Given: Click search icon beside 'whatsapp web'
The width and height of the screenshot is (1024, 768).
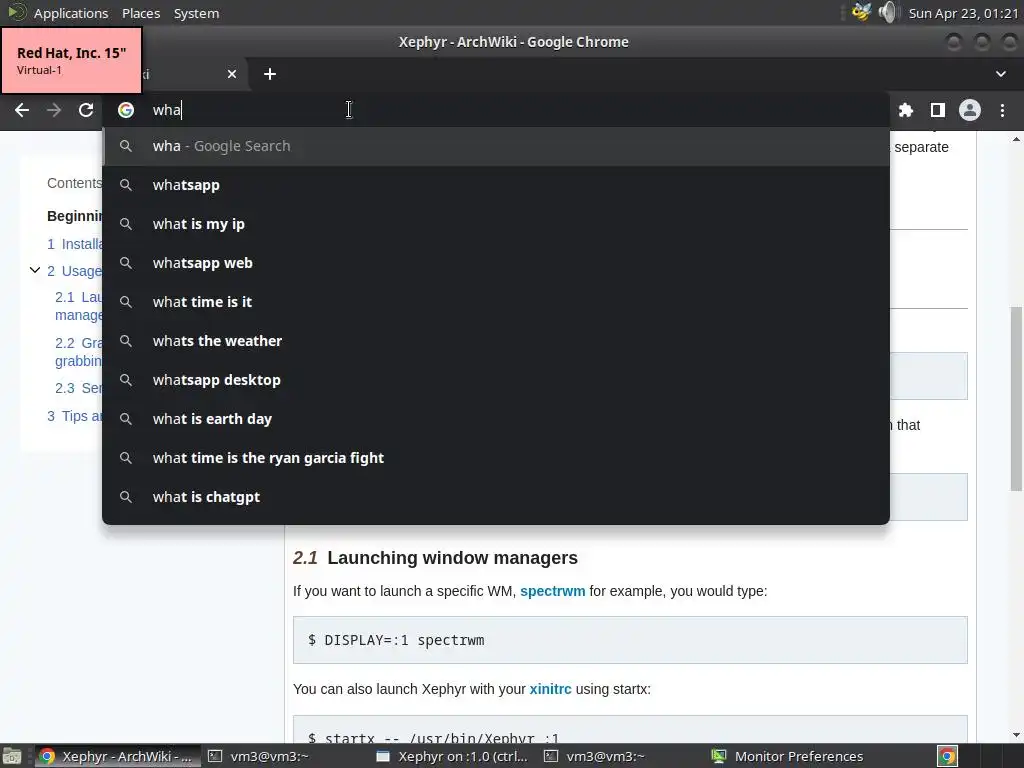Looking at the screenshot, I should coord(126,263).
